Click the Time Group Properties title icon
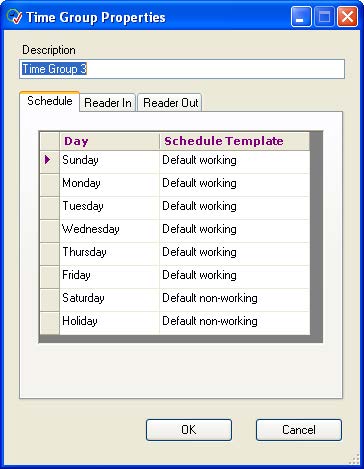 [14, 17]
